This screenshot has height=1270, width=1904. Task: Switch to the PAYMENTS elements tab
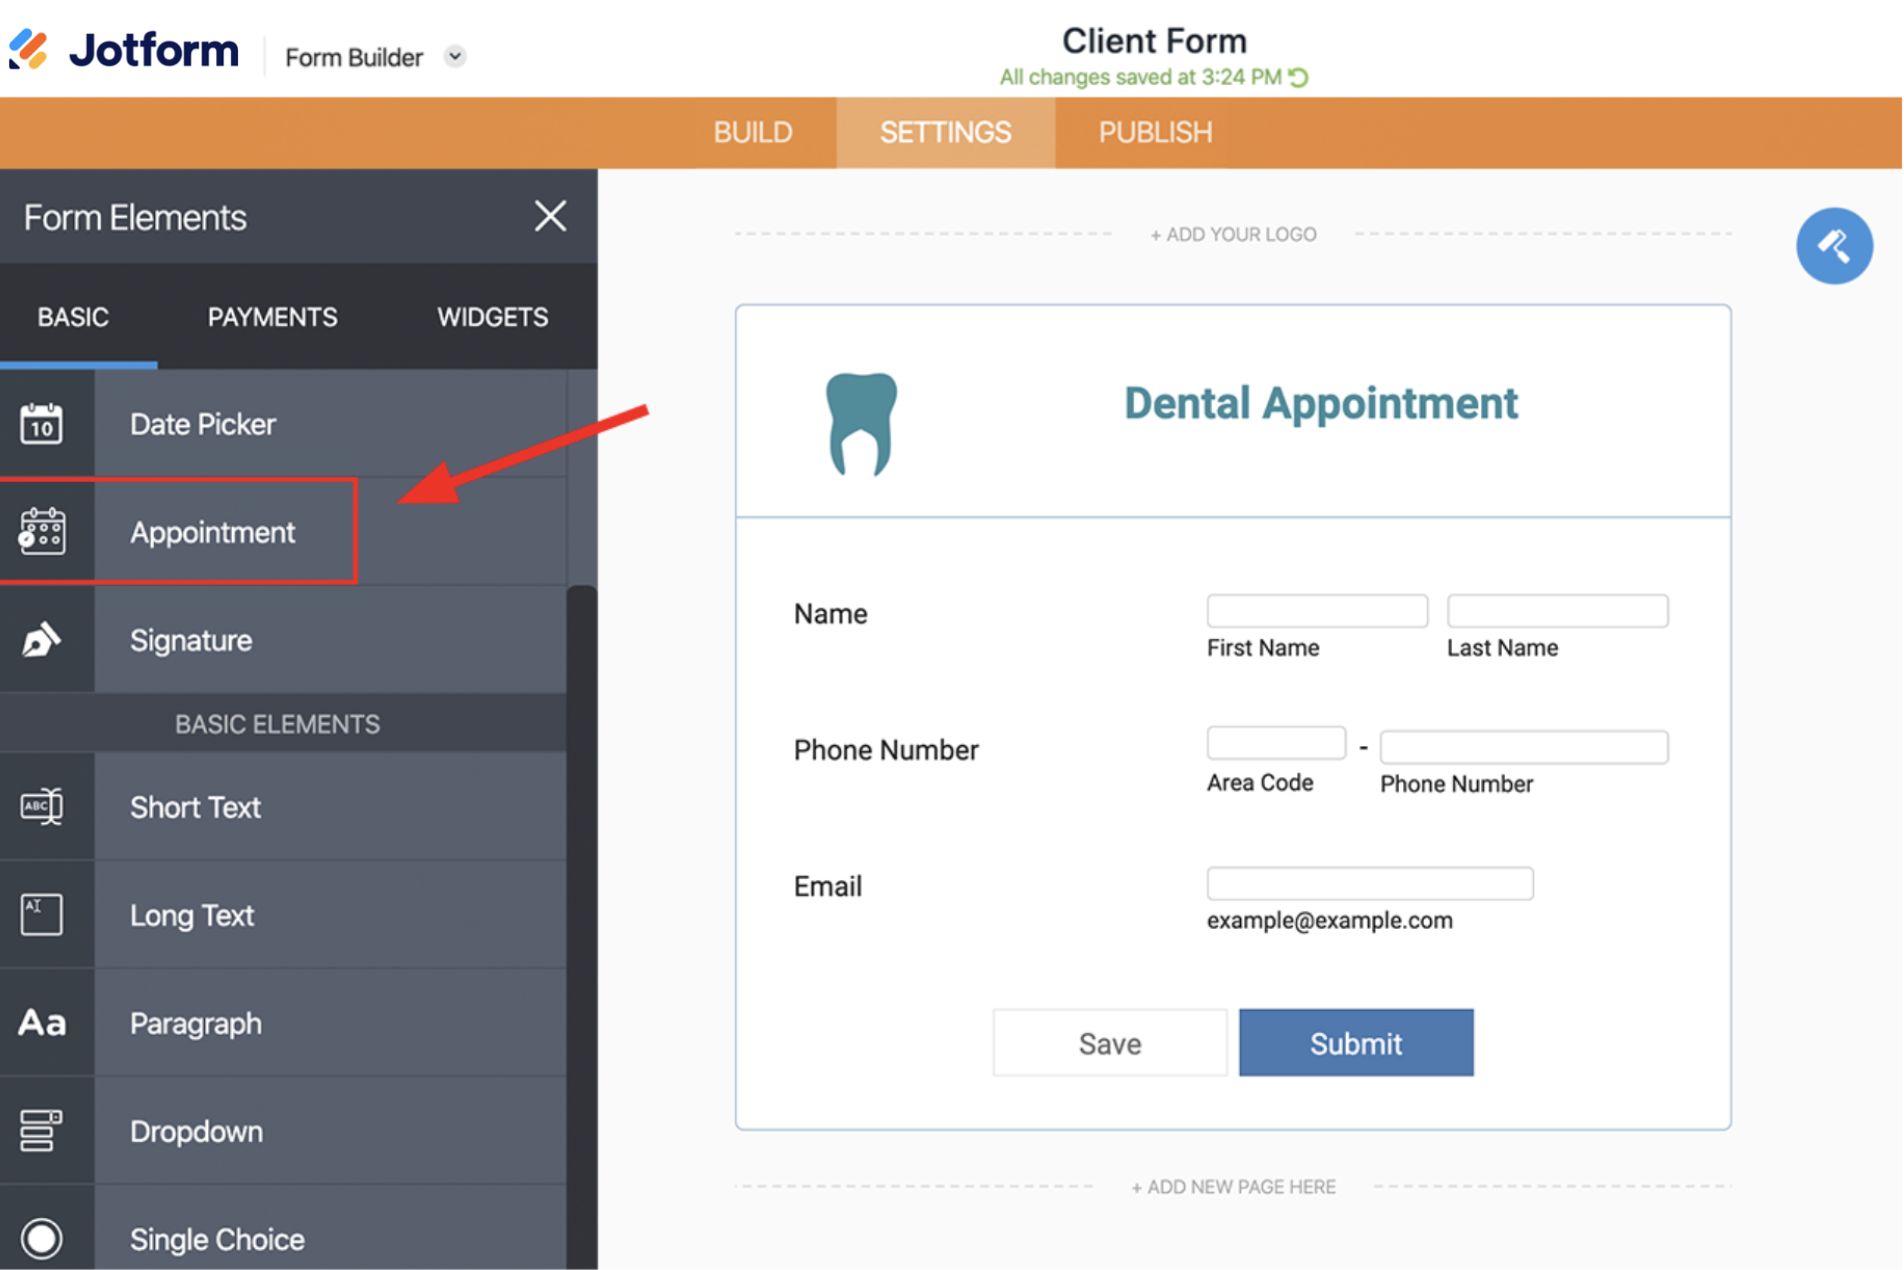272,317
